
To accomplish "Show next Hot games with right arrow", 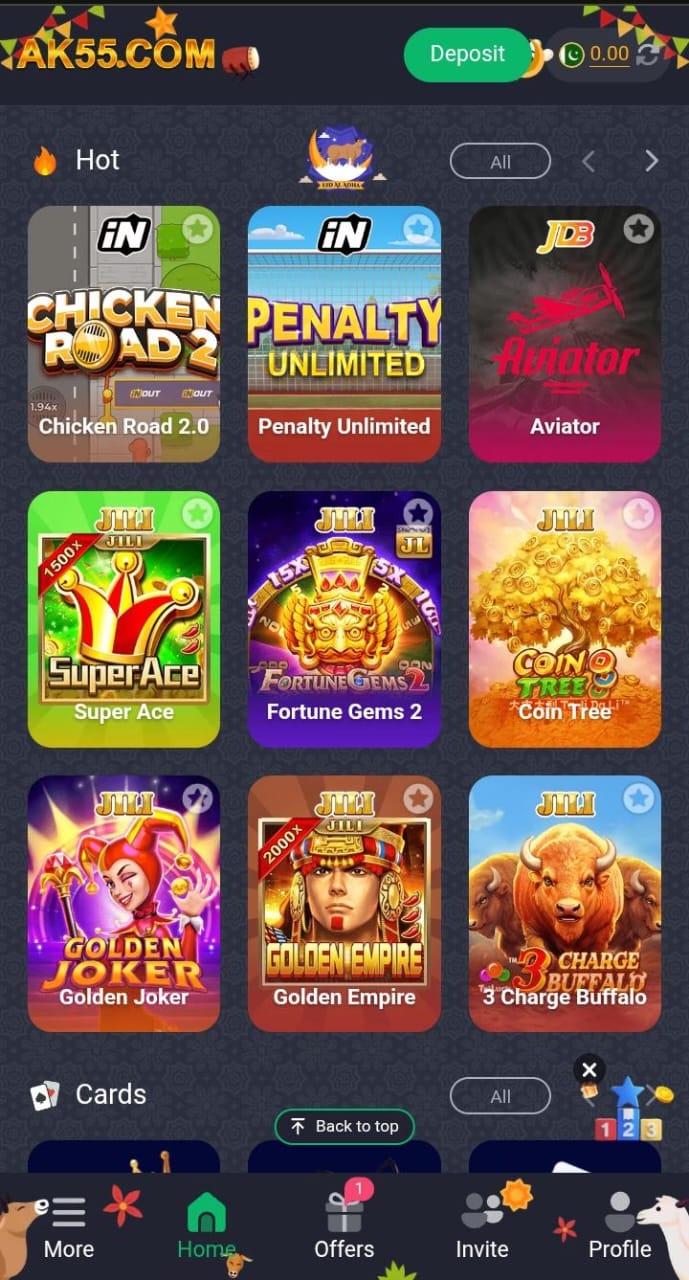I will tap(651, 161).
